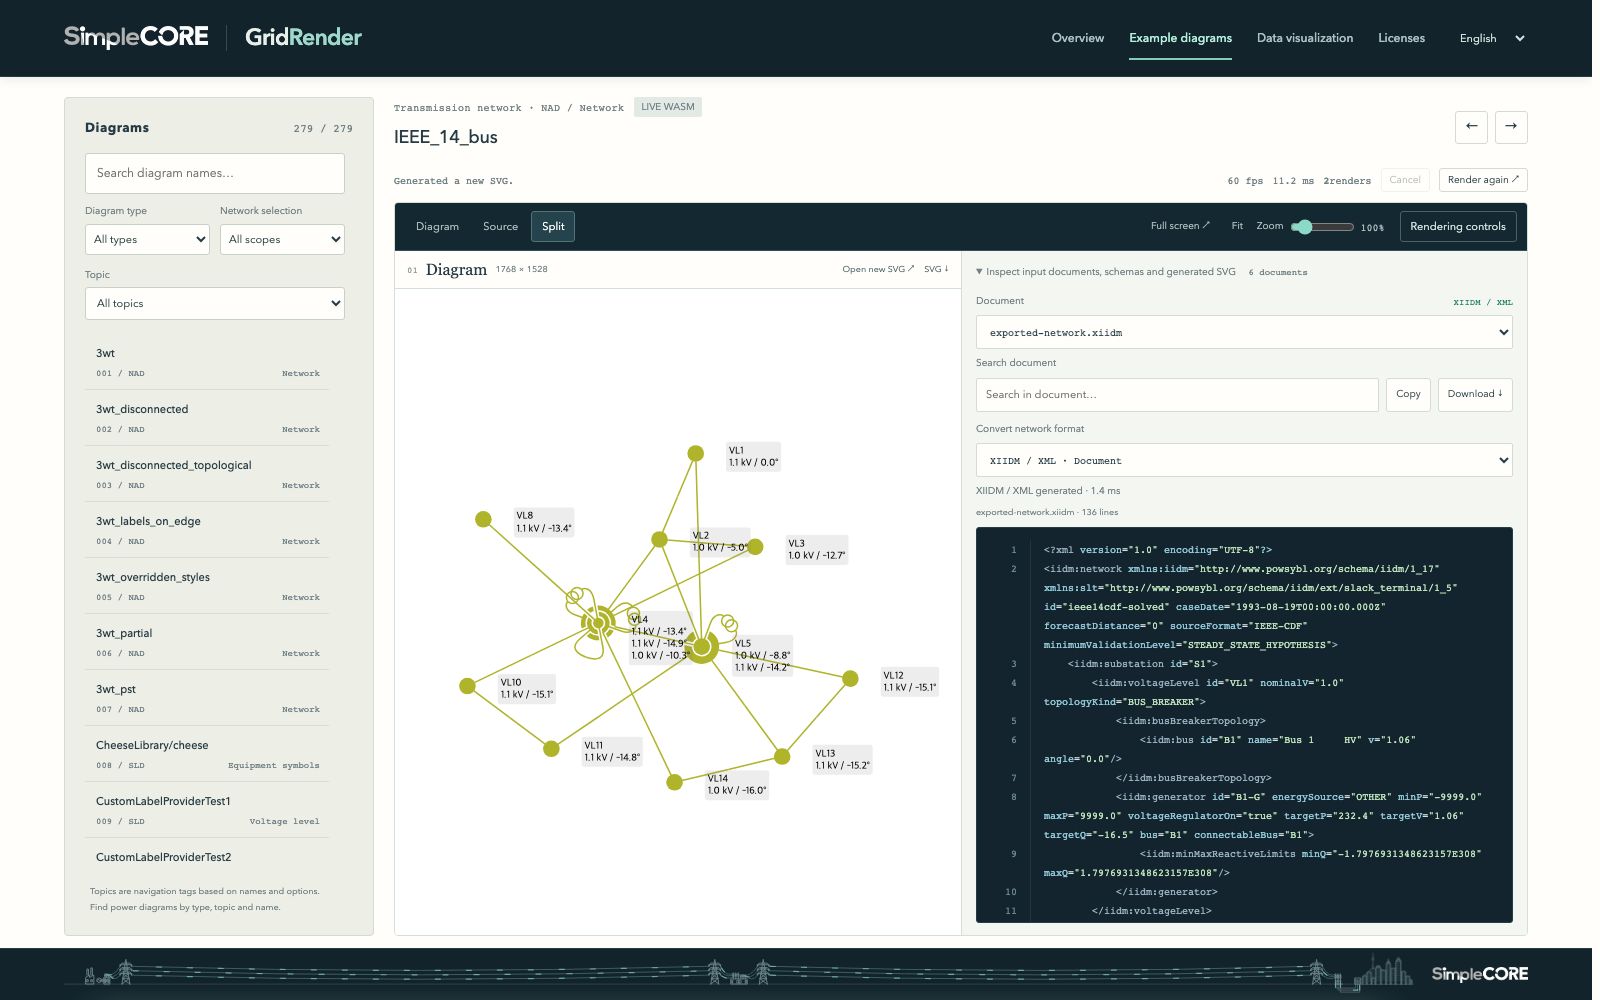Go to the next diagram arrow
The width and height of the screenshot is (1600, 1000).
[1511, 127]
